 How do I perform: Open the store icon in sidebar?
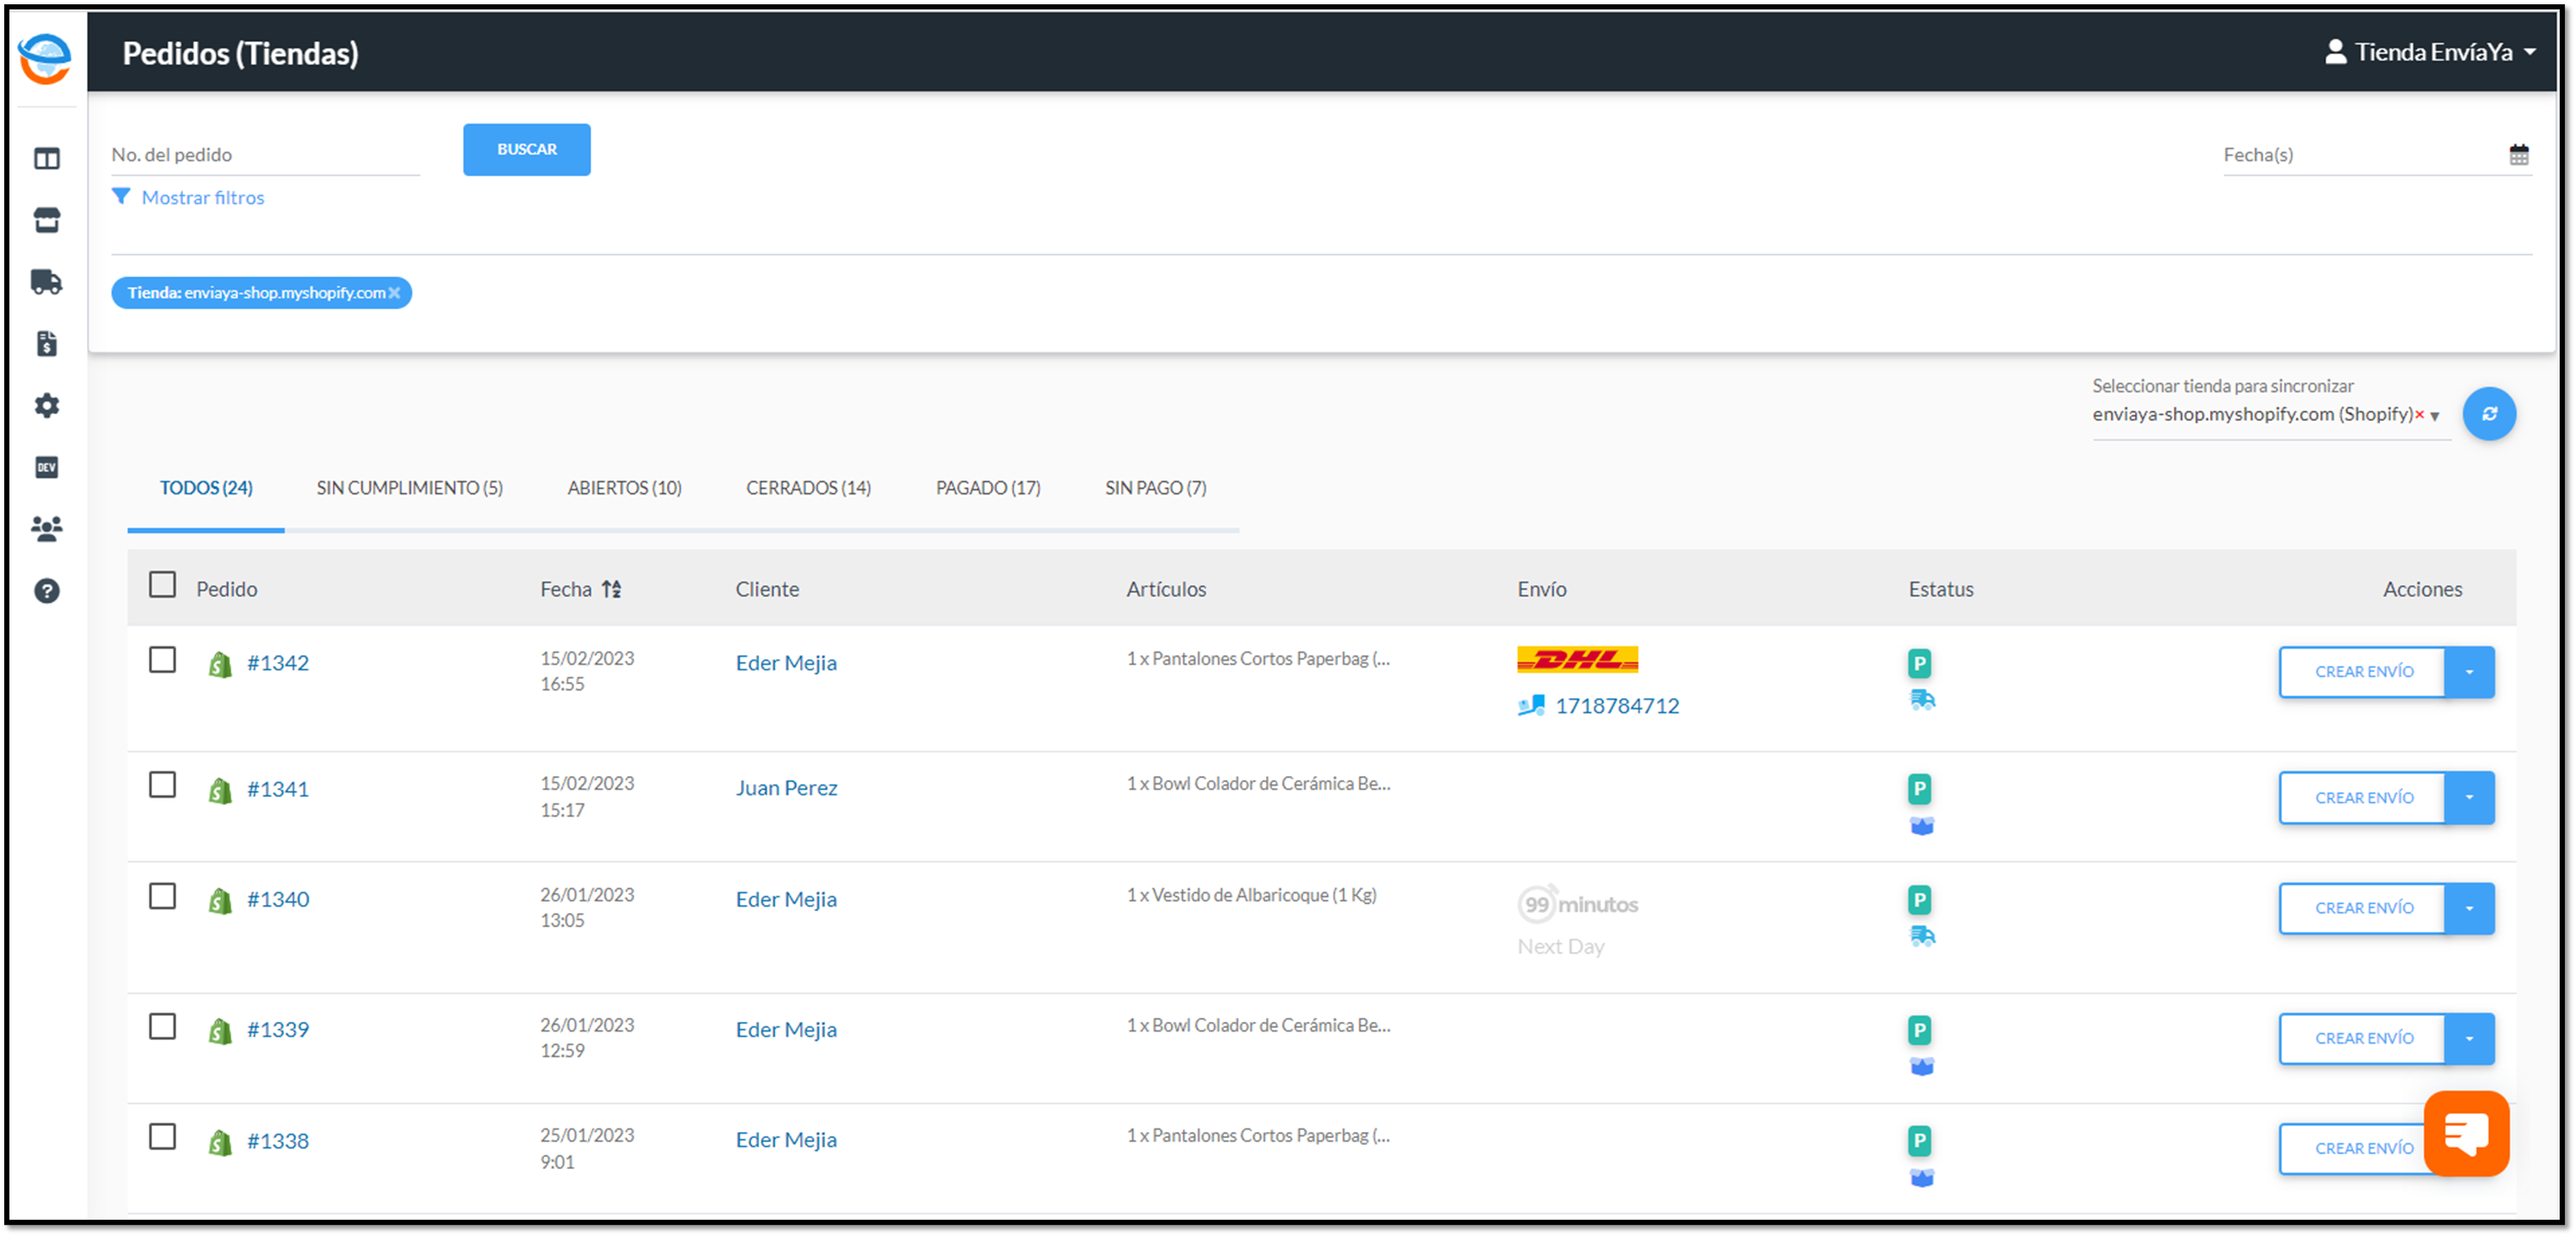(47, 220)
